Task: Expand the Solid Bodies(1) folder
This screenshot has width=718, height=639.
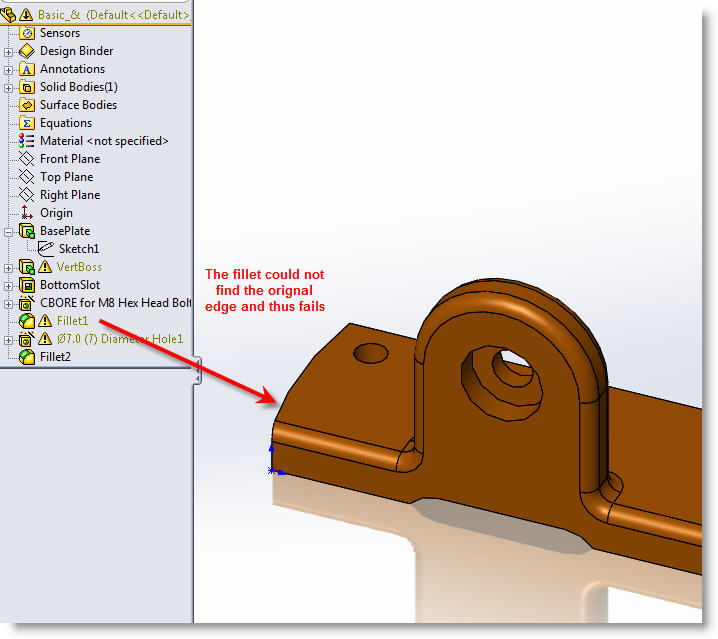Action: [x=9, y=87]
